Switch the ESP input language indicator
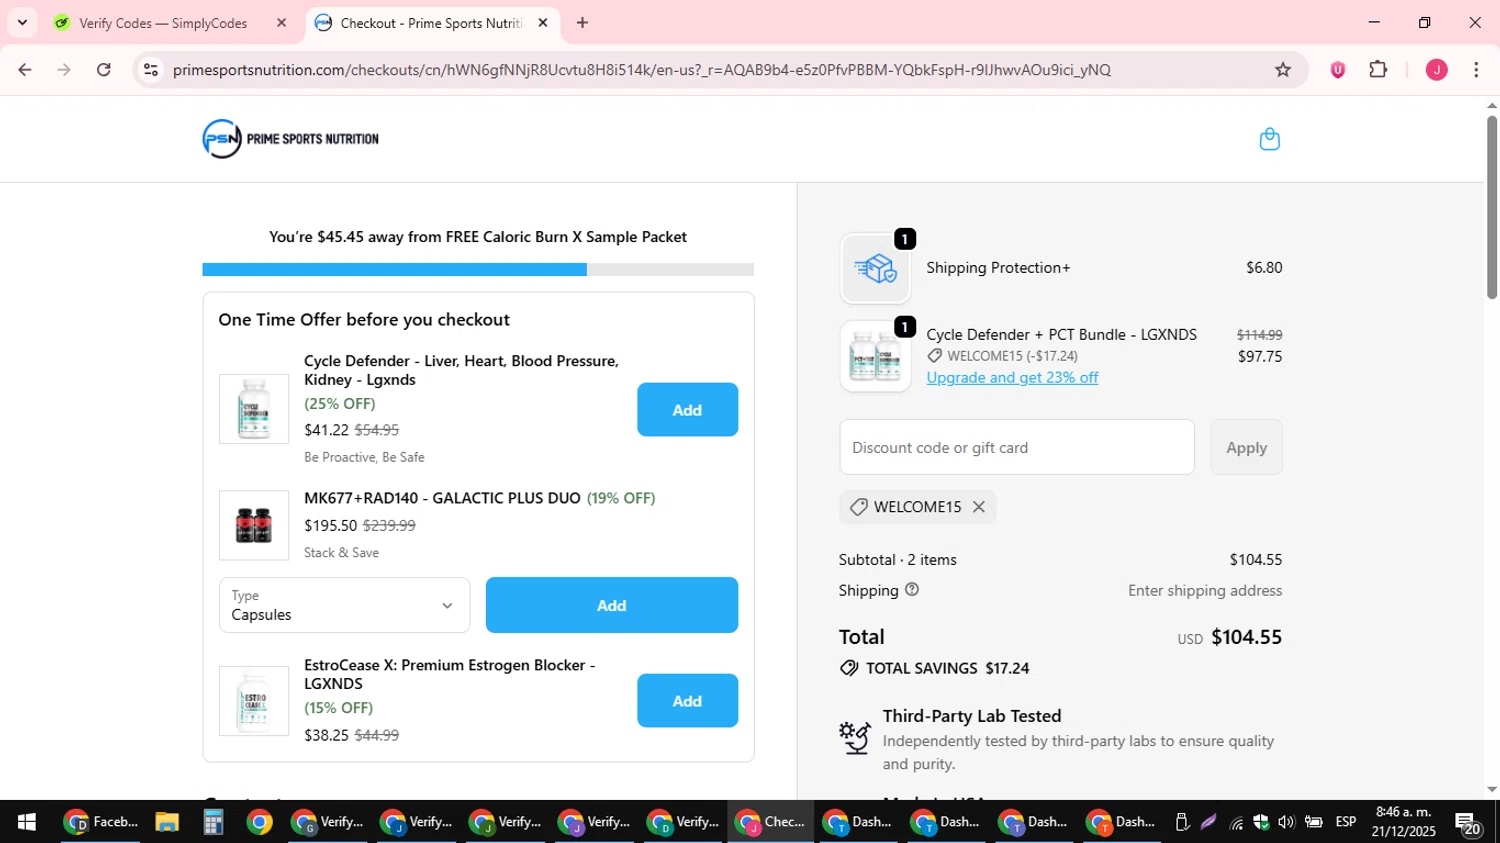1500x843 pixels. click(x=1346, y=822)
